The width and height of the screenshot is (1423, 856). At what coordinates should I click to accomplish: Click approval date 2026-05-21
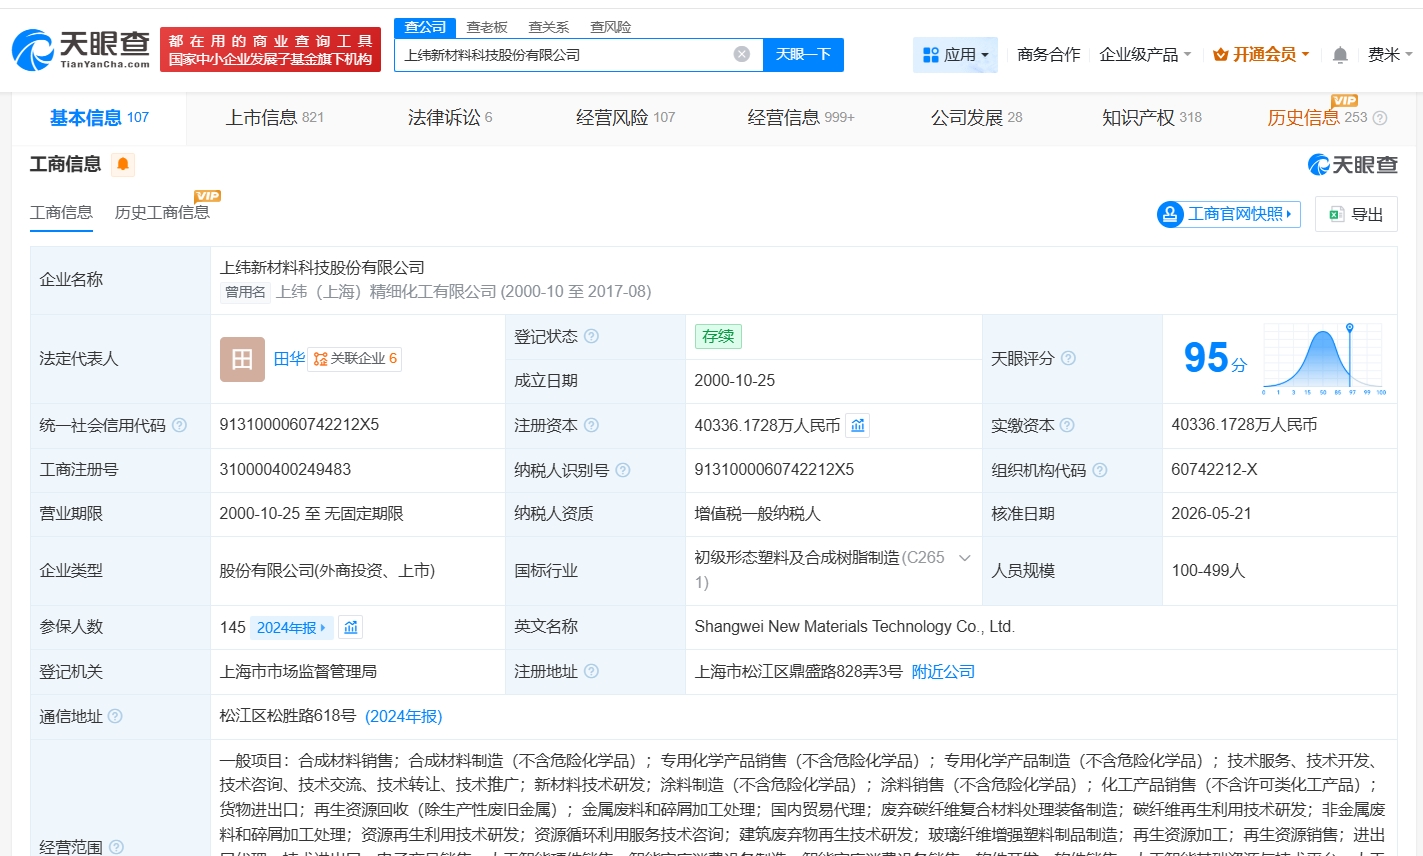coord(1212,514)
